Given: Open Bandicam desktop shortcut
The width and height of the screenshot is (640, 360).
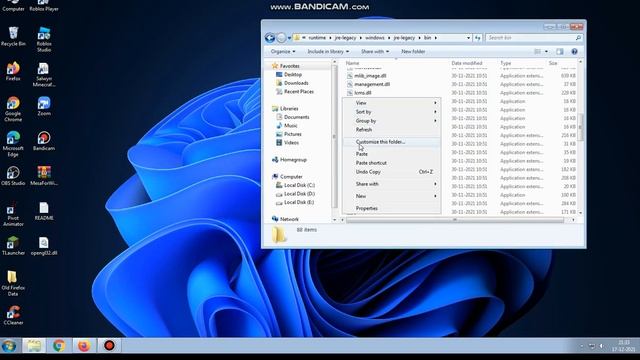Looking at the screenshot, I should 44,141.
